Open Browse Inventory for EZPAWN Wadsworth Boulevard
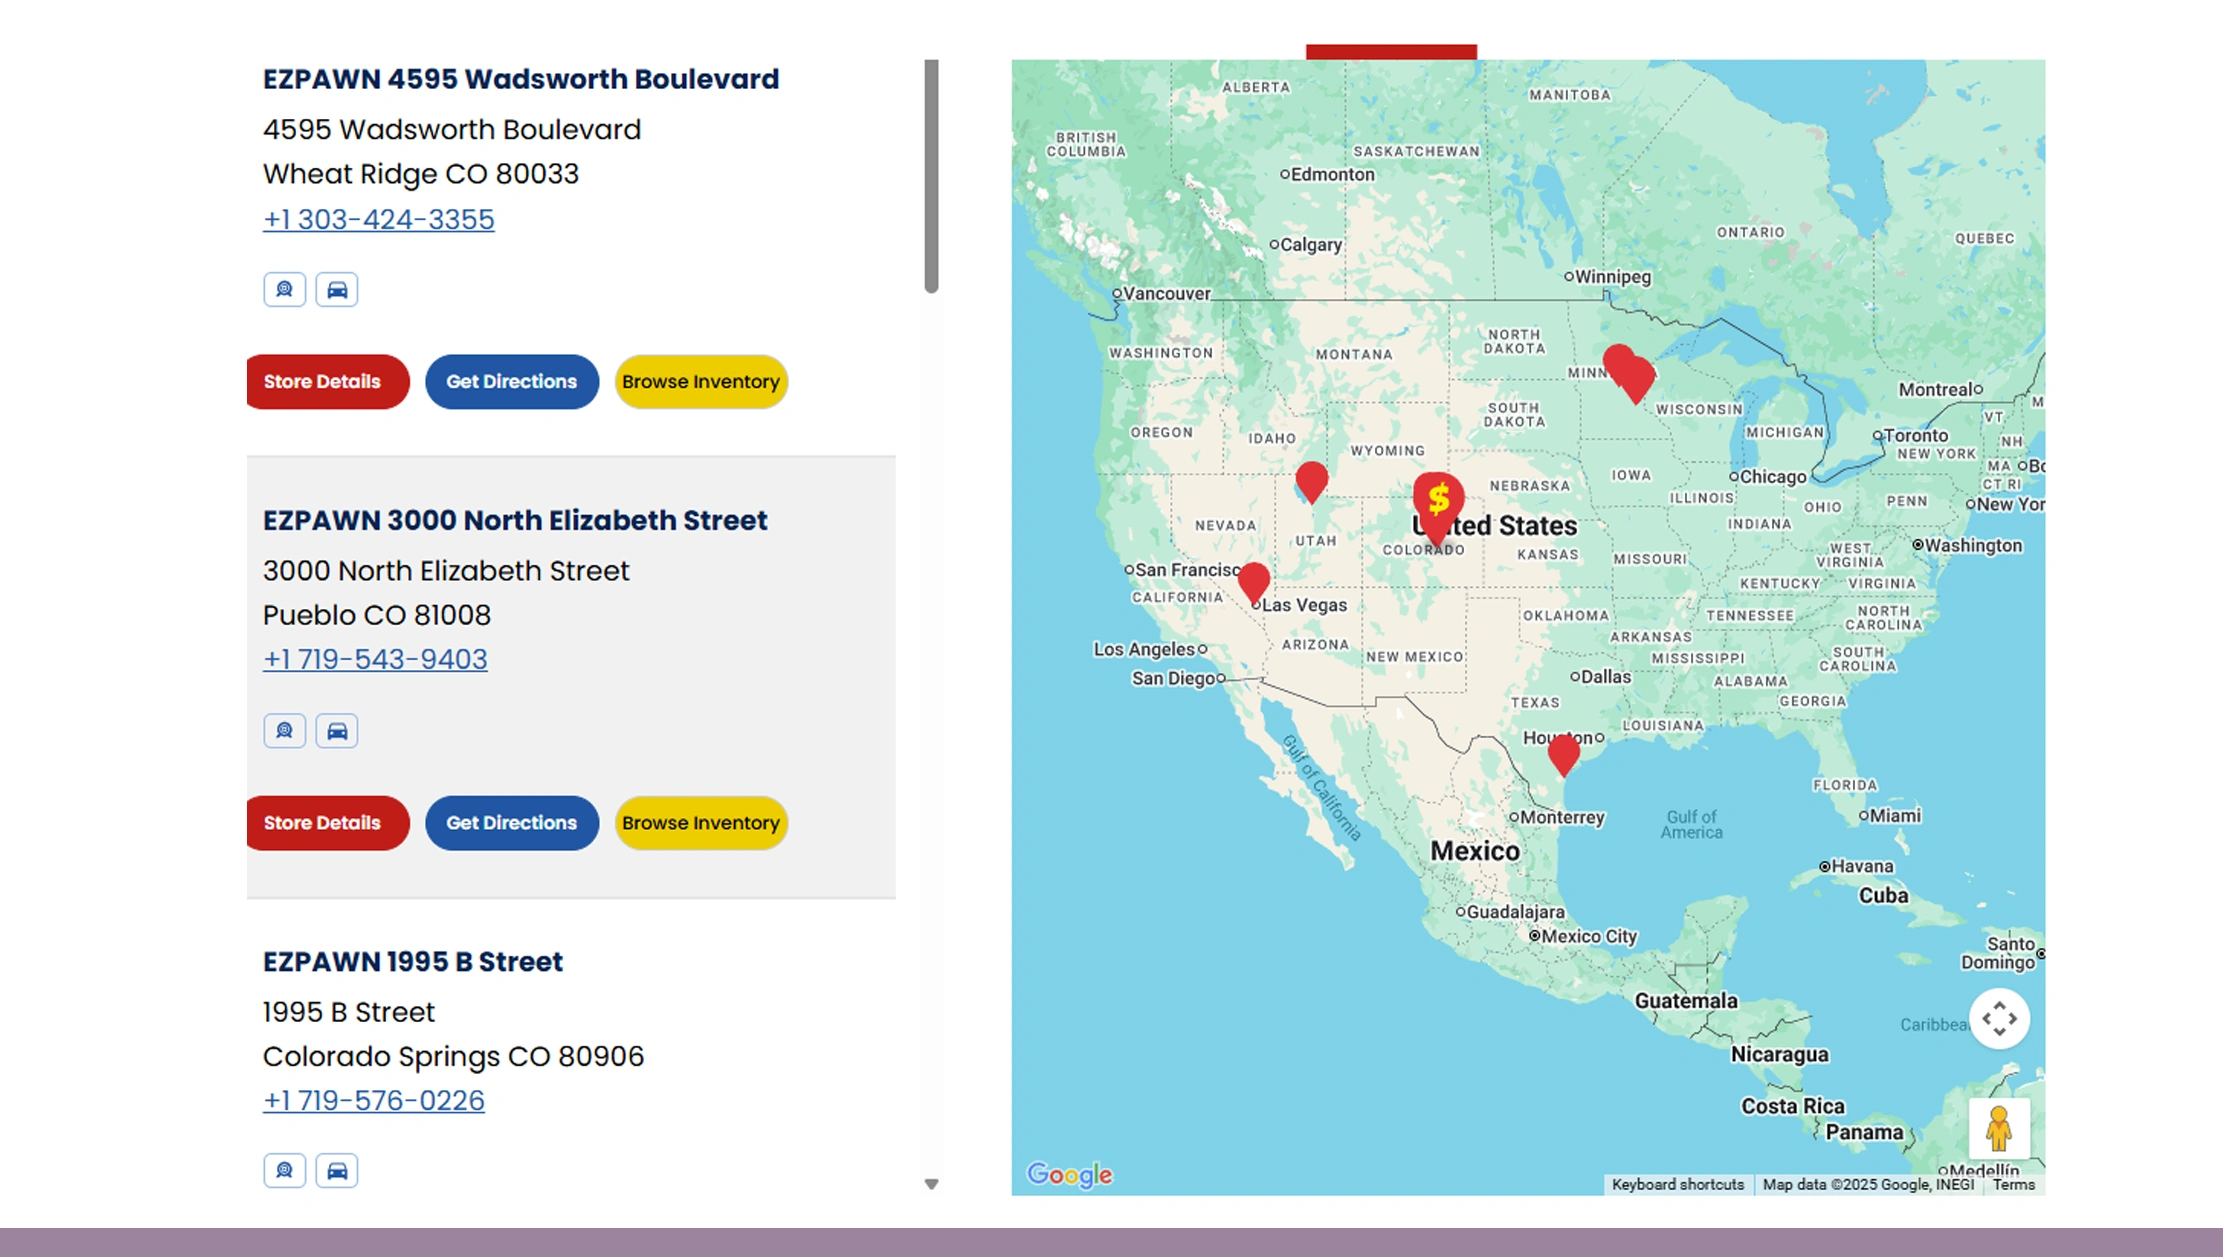This screenshot has width=2223, height=1257. 700,381
